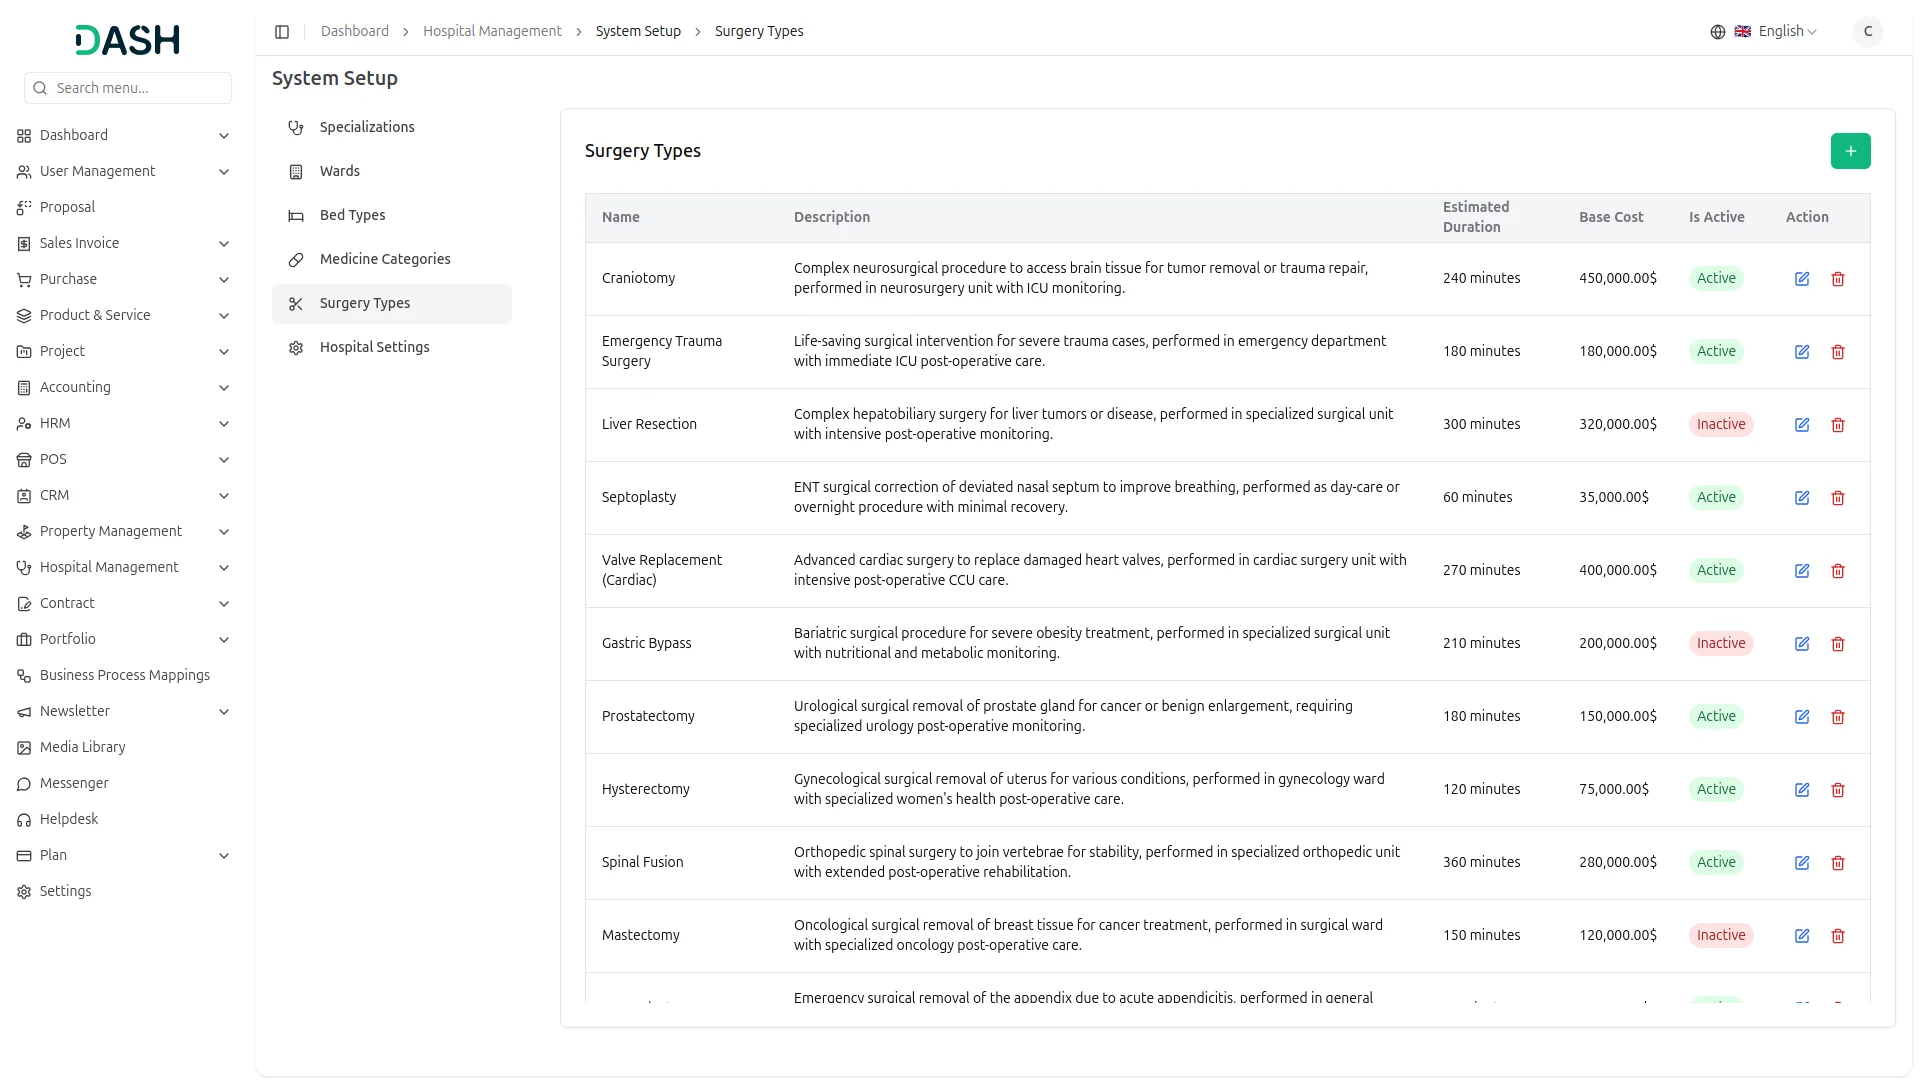Click the Active status badge for Hysterectomy
Screen dimensions: 1920x1080
click(x=1715, y=789)
